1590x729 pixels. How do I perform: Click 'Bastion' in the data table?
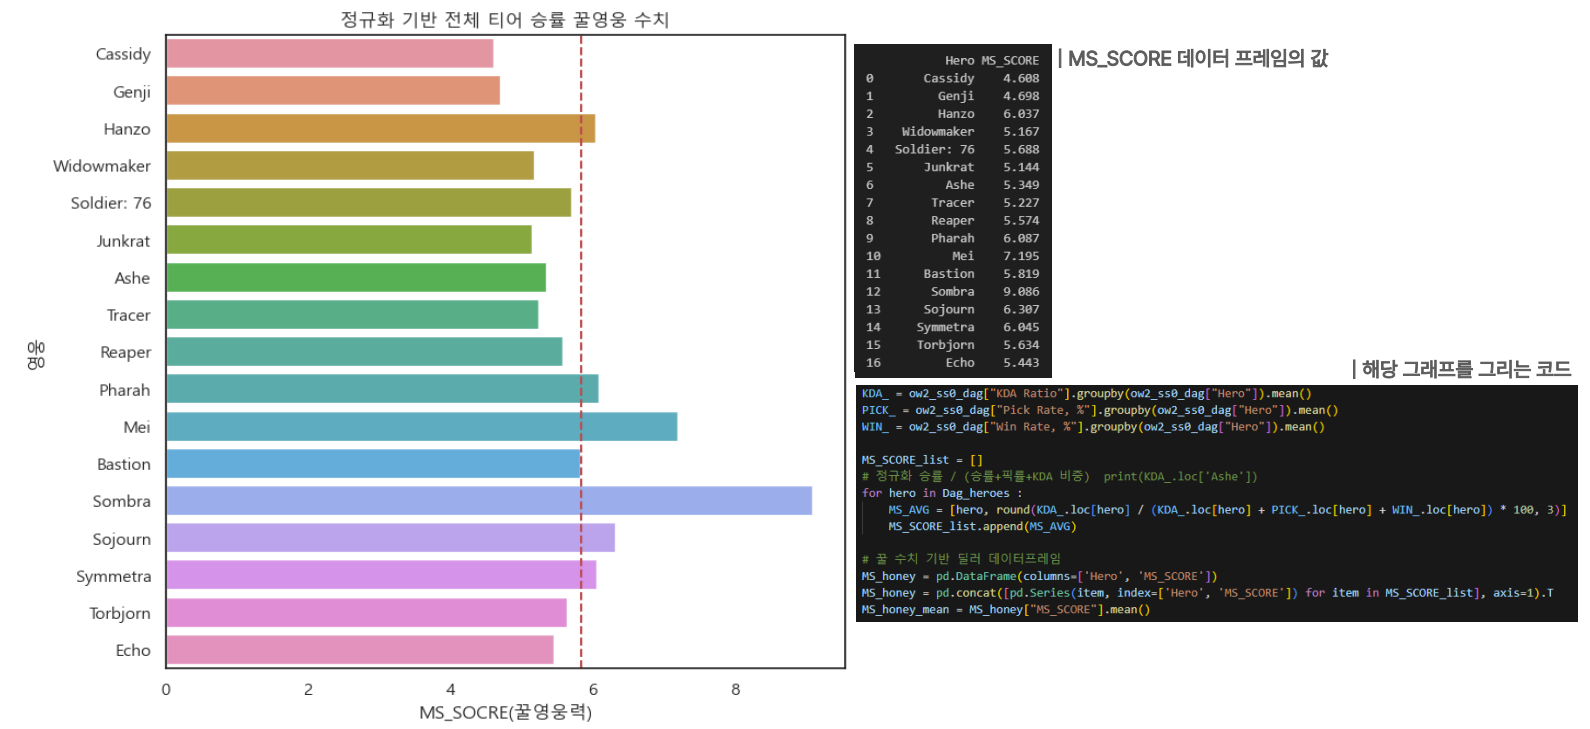(949, 274)
